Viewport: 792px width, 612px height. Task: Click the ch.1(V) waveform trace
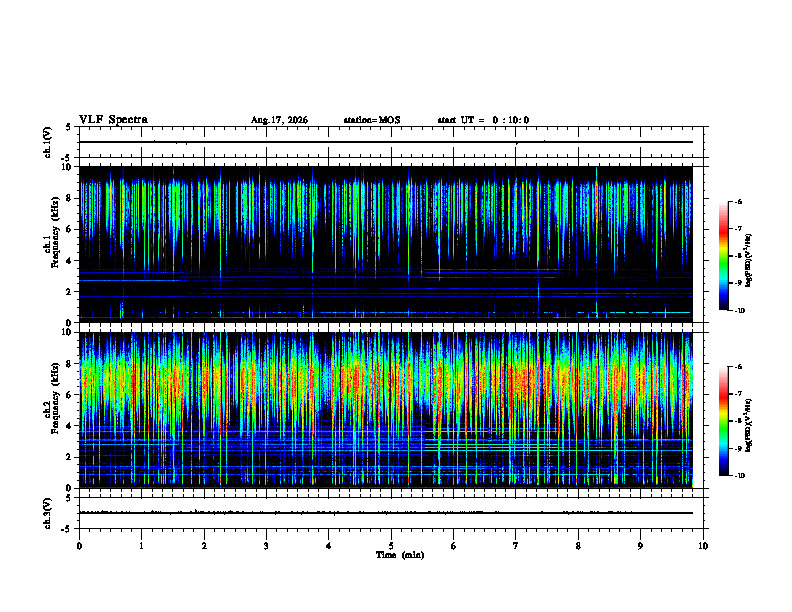pyautogui.click(x=386, y=142)
